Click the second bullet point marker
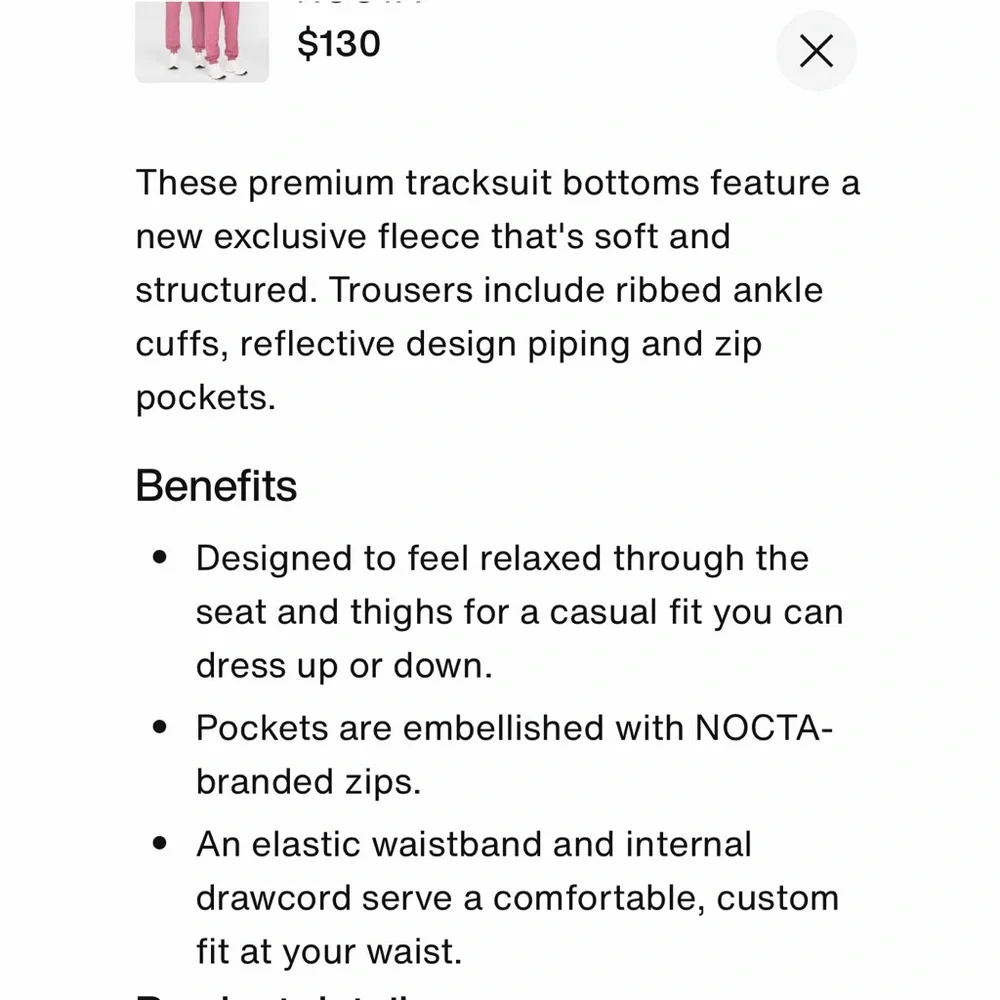1000x1000 pixels. (160, 728)
